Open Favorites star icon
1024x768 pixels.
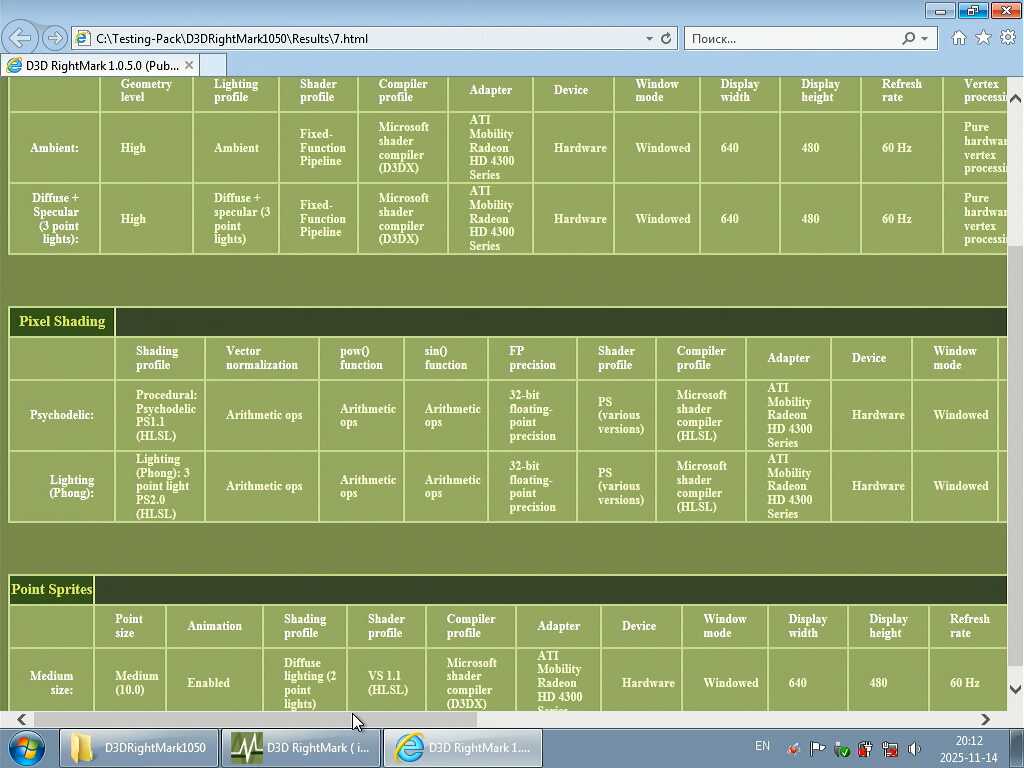tap(983, 38)
